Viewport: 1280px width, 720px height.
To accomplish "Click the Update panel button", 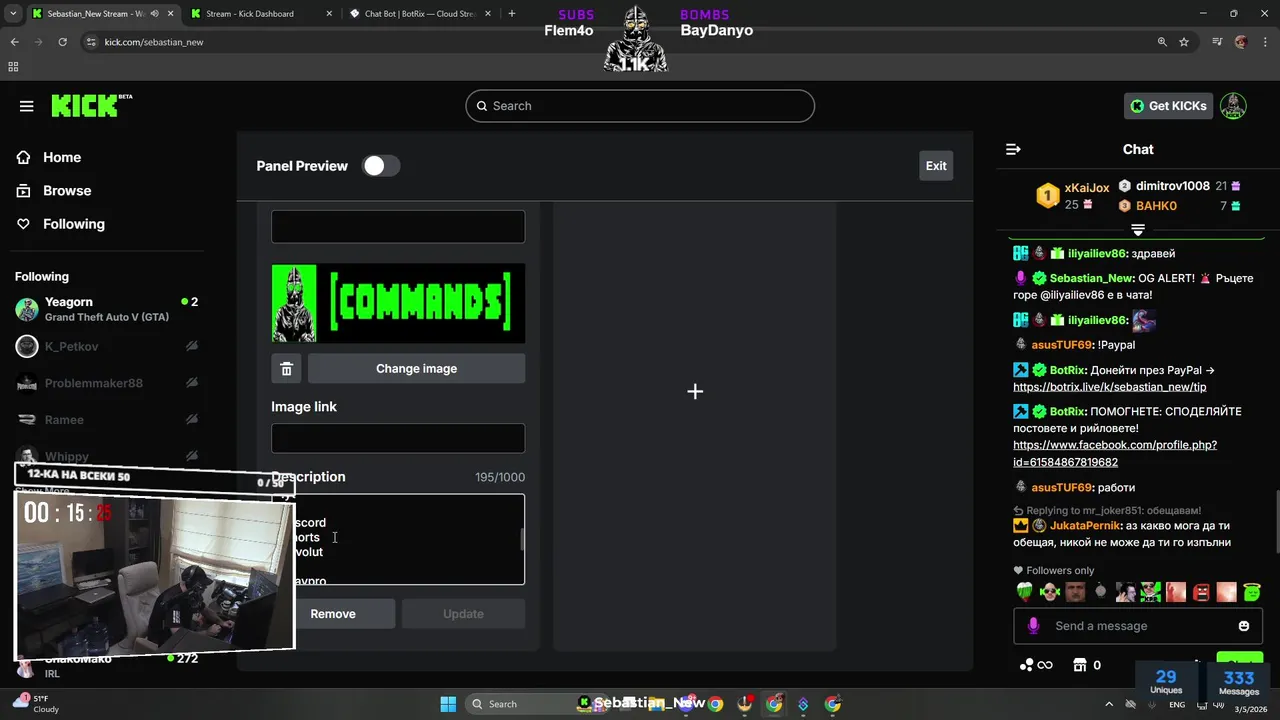I will pyautogui.click(x=463, y=614).
